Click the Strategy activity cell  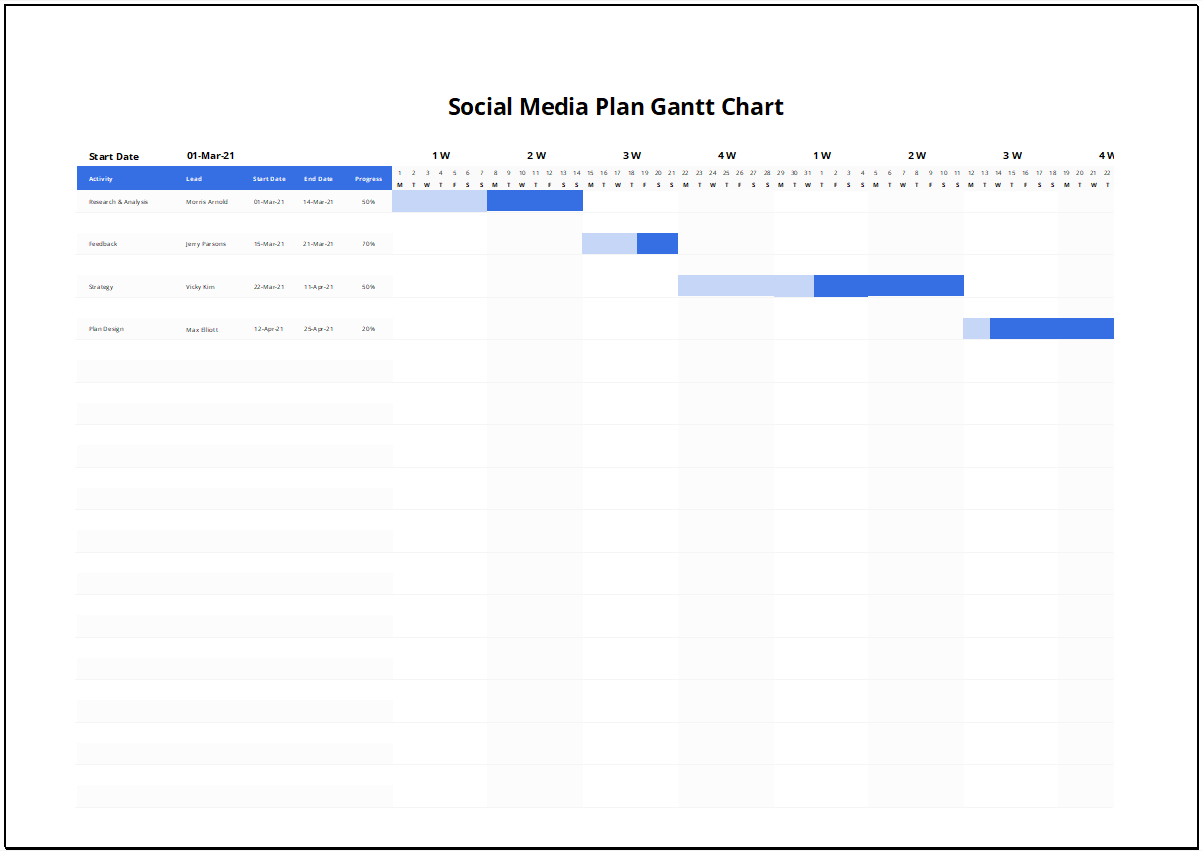pyautogui.click(x=101, y=287)
